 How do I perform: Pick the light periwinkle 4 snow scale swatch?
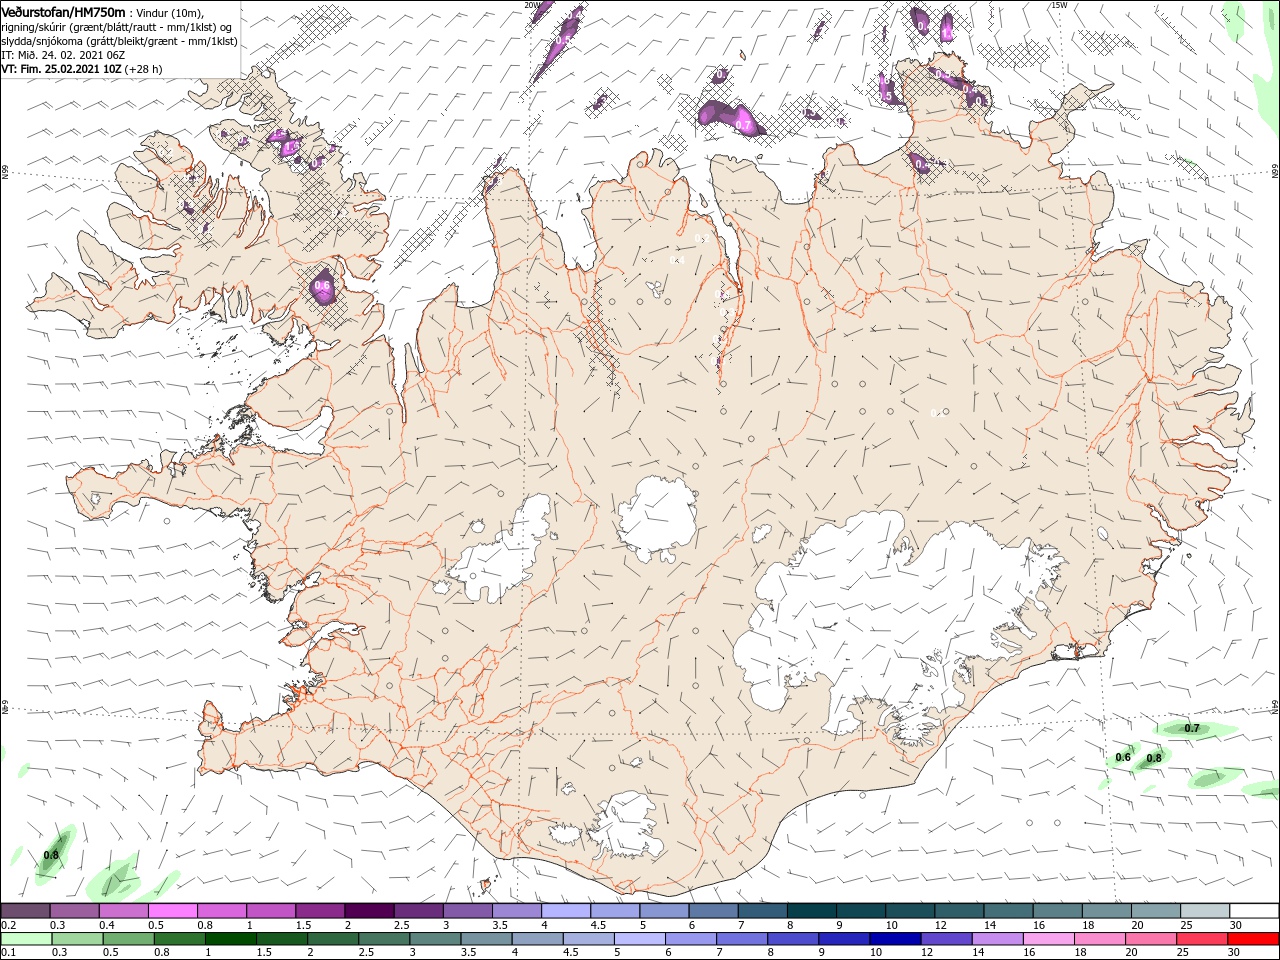coord(565,910)
